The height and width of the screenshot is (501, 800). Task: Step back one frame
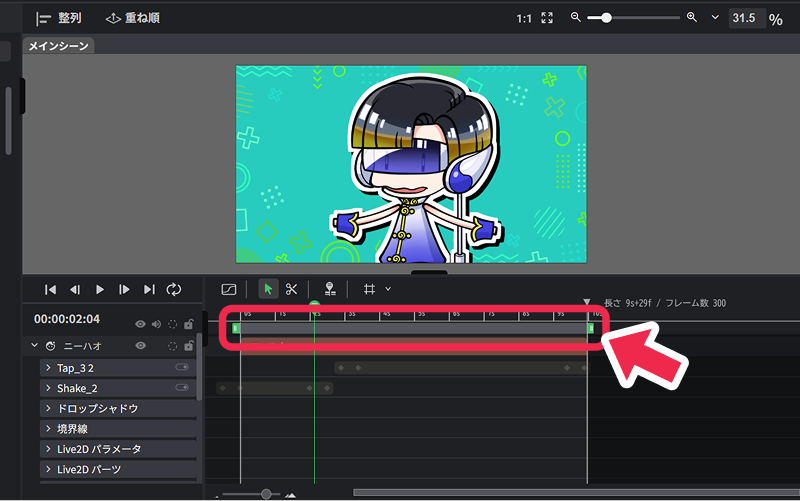point(75,289)
